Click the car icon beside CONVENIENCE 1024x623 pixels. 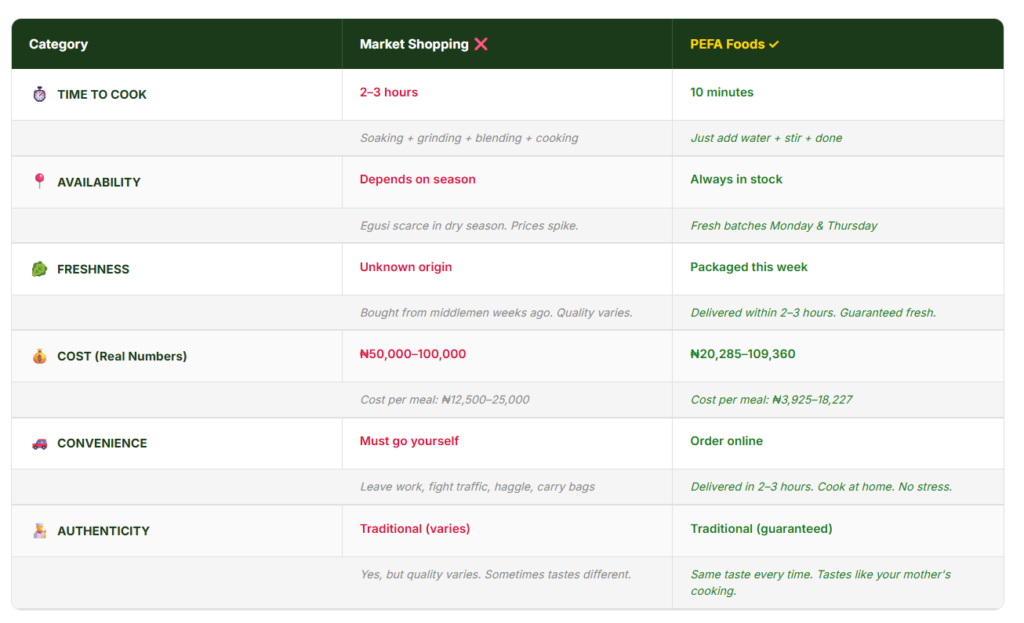[x=40, y=443]
